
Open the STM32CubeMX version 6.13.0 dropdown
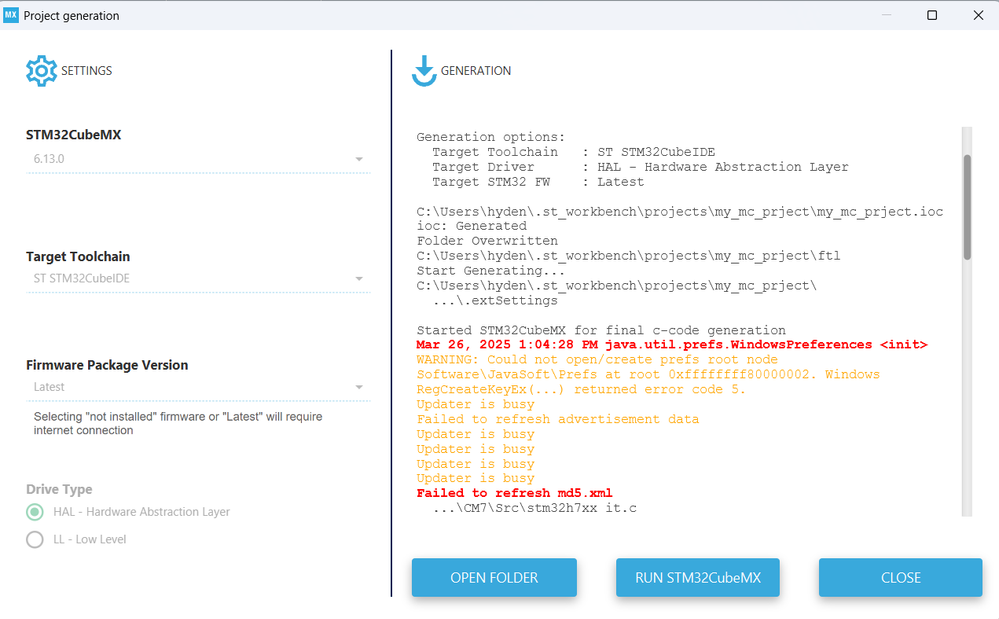coord(198,159)
